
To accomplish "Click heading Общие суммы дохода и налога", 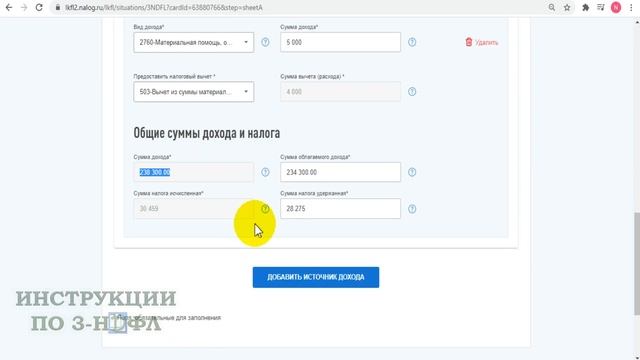I will pyautogui.click(x=207, y=133).
